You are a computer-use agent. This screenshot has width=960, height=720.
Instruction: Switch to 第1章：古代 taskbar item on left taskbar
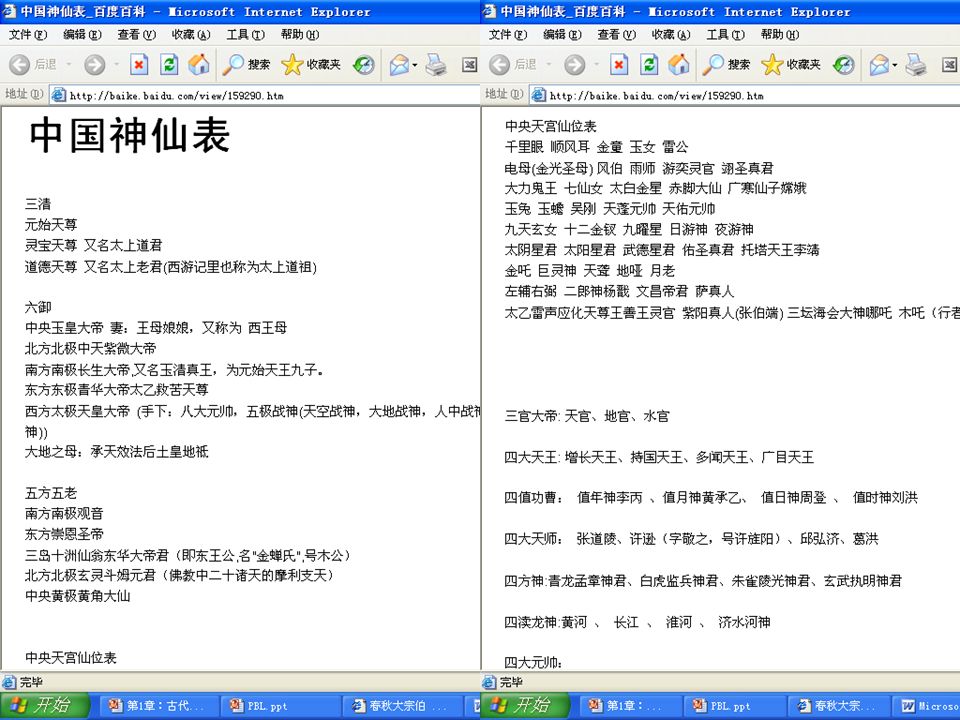(x=157, y=706)
